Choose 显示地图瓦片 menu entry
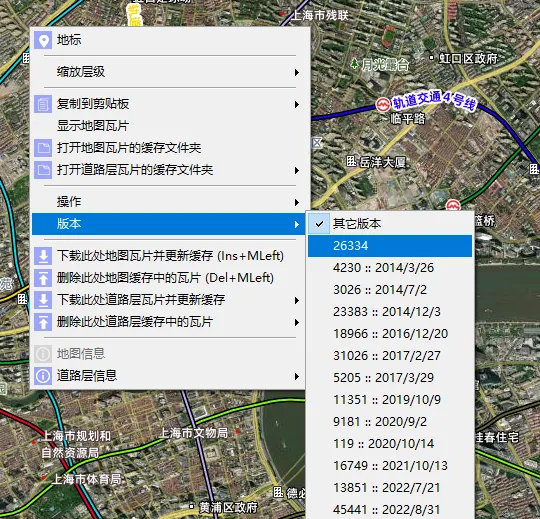 pyautogui.click(x=168, y=126)
